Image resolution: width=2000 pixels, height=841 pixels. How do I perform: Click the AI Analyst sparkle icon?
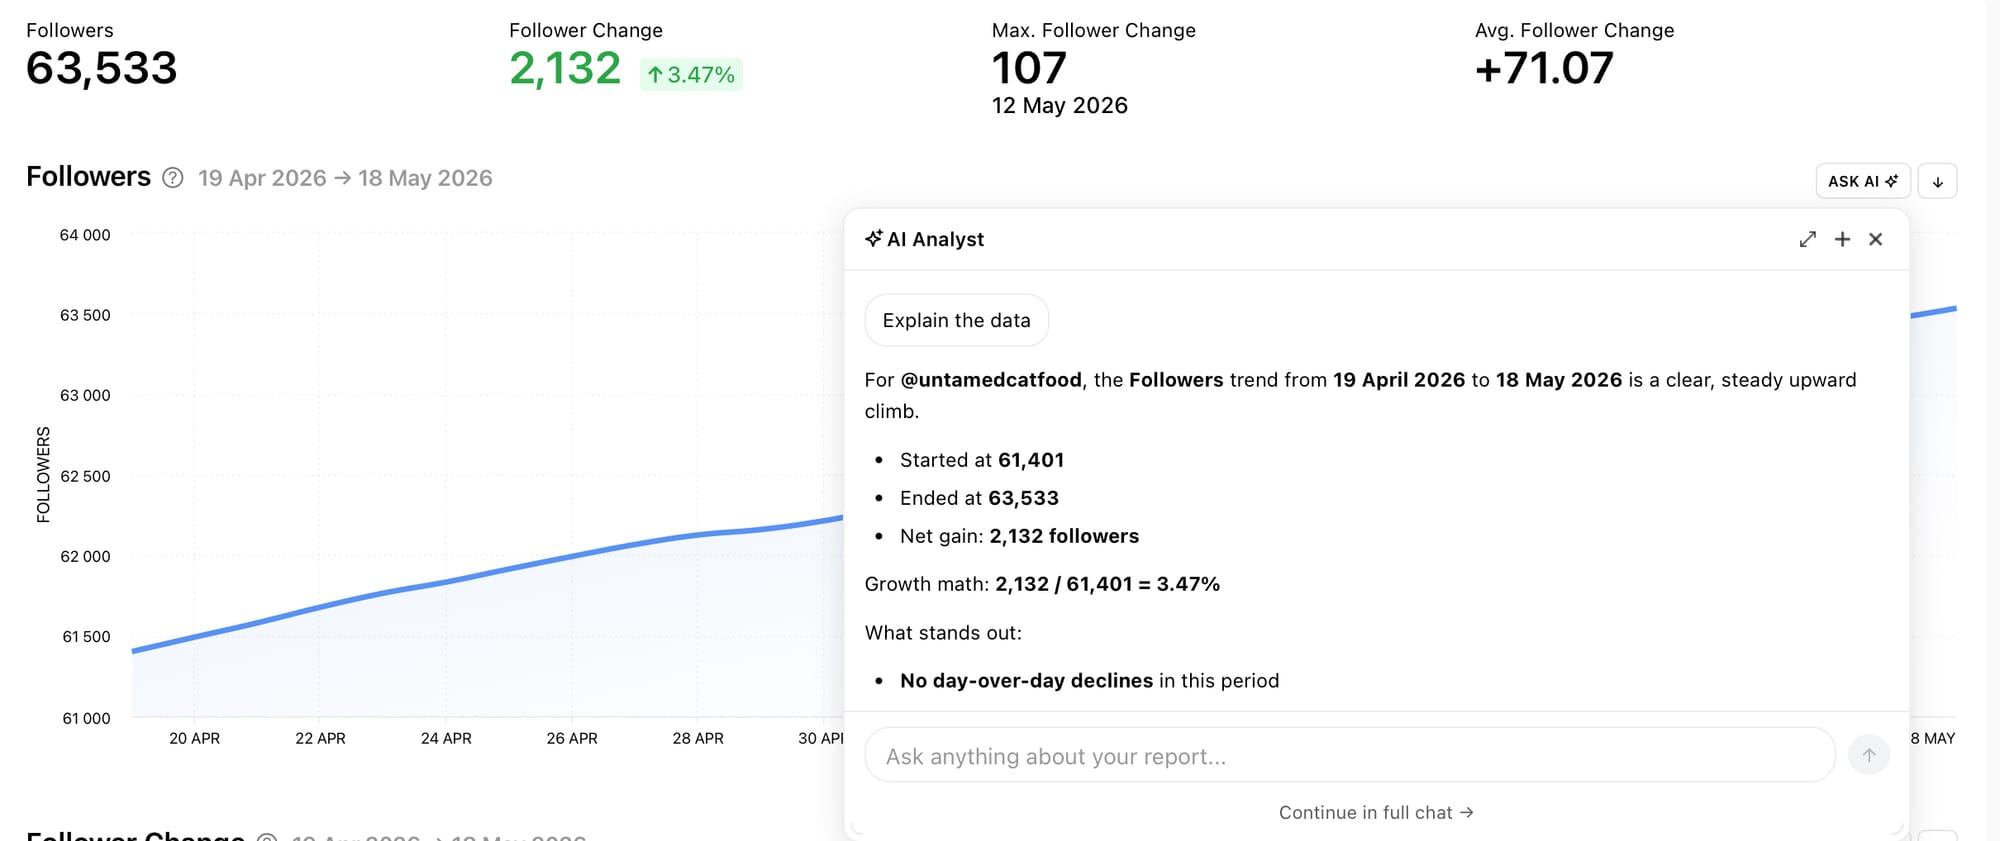click(x=874, y=238)
